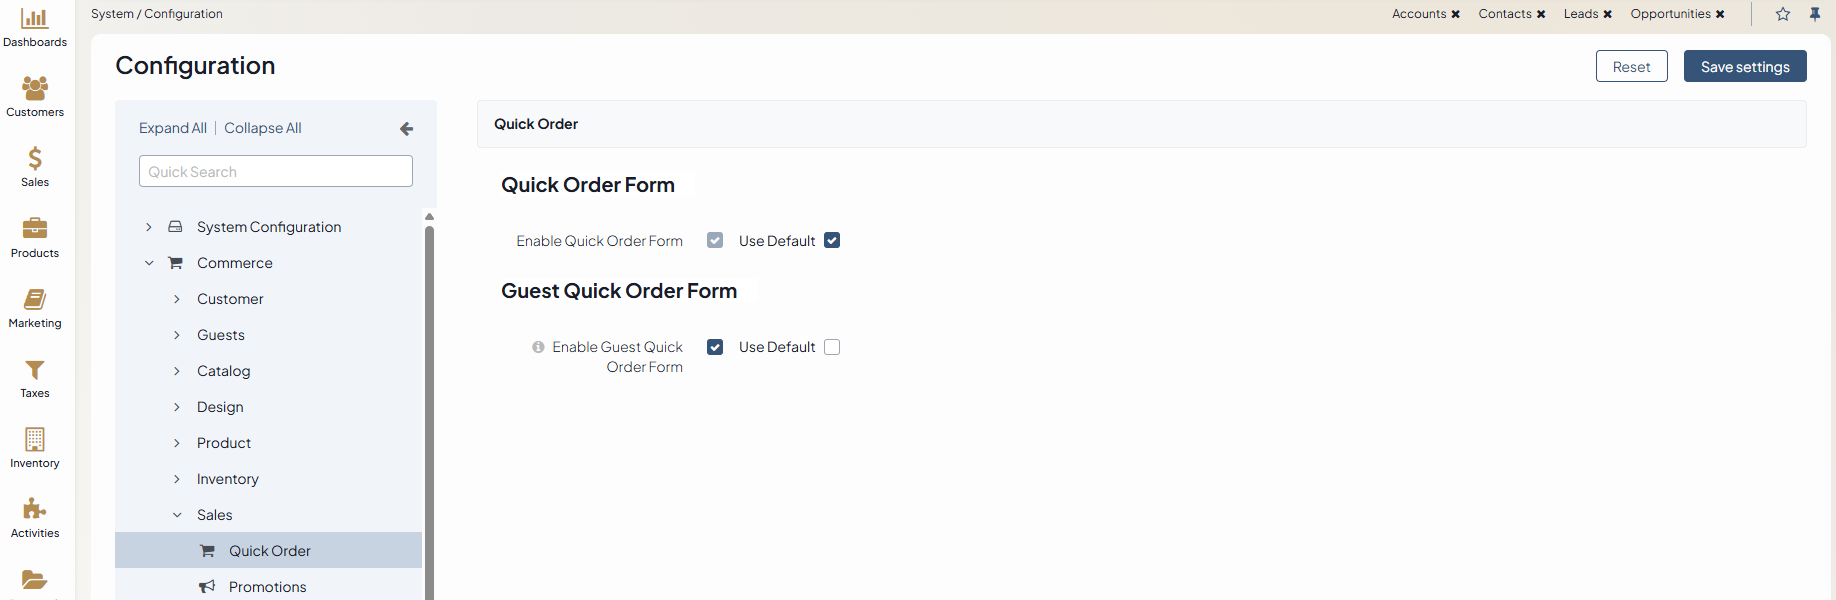Open the Sales dollar icon

(x=35, y=159)
